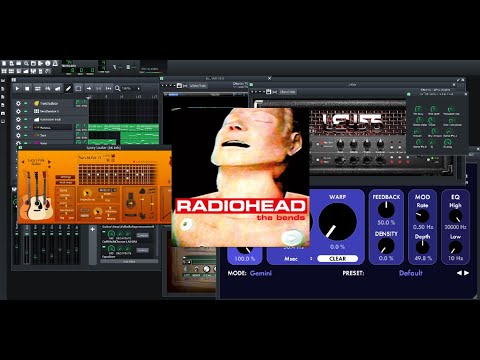The width and height of the screenshot is (480, 360).
Task: Click the EQ High knob
Action: [455, 216]
